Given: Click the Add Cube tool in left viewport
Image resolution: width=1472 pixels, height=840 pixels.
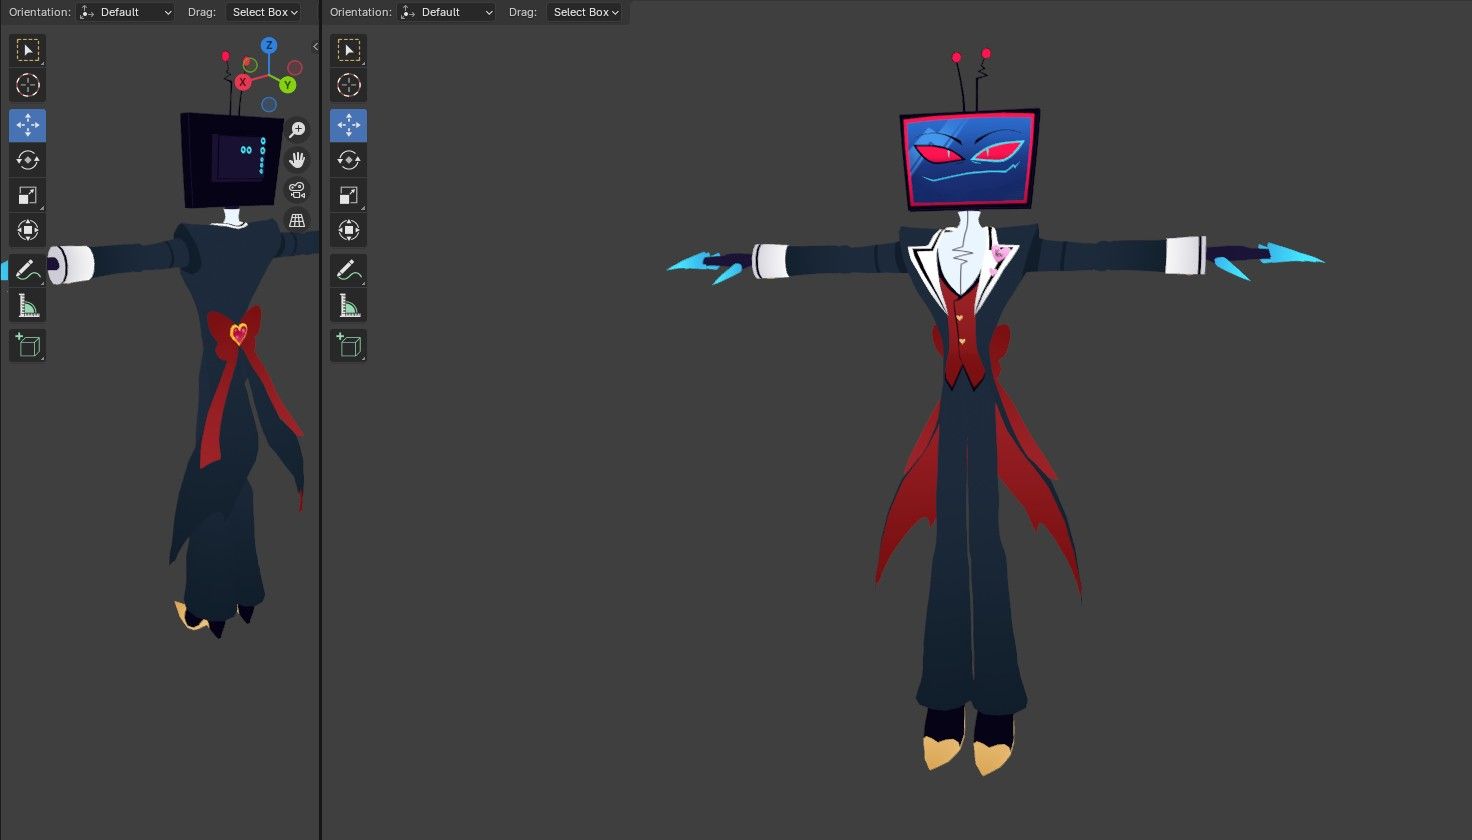Looking at the screenshot, I should pos(28,346).
